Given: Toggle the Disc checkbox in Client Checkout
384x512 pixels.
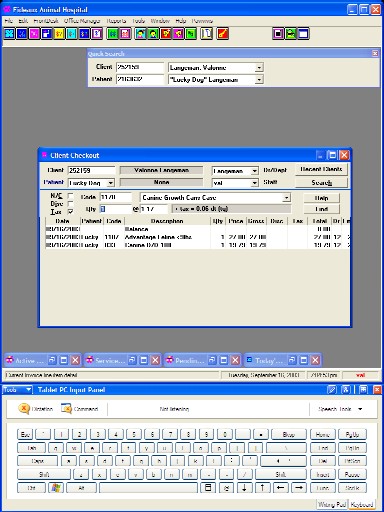Looking at the screenshot, I should pos(70,204).
